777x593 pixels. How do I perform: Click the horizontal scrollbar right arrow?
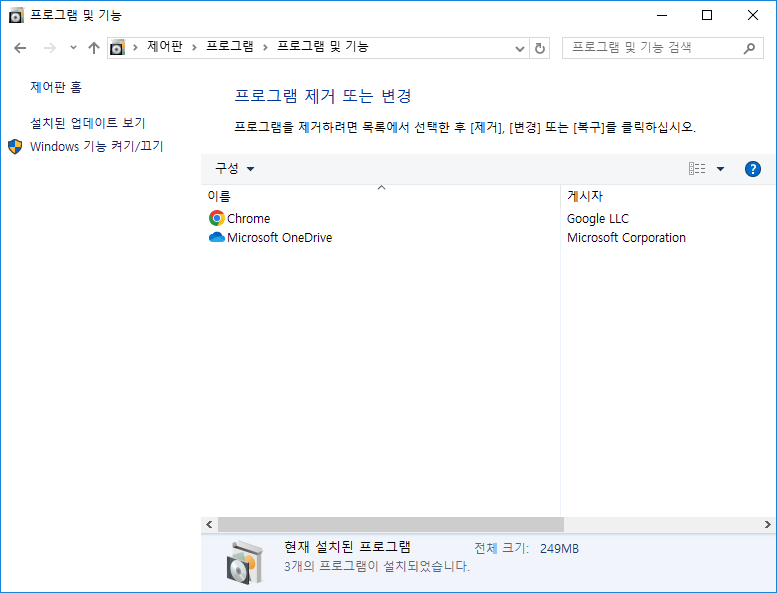(x=768, y=524)
